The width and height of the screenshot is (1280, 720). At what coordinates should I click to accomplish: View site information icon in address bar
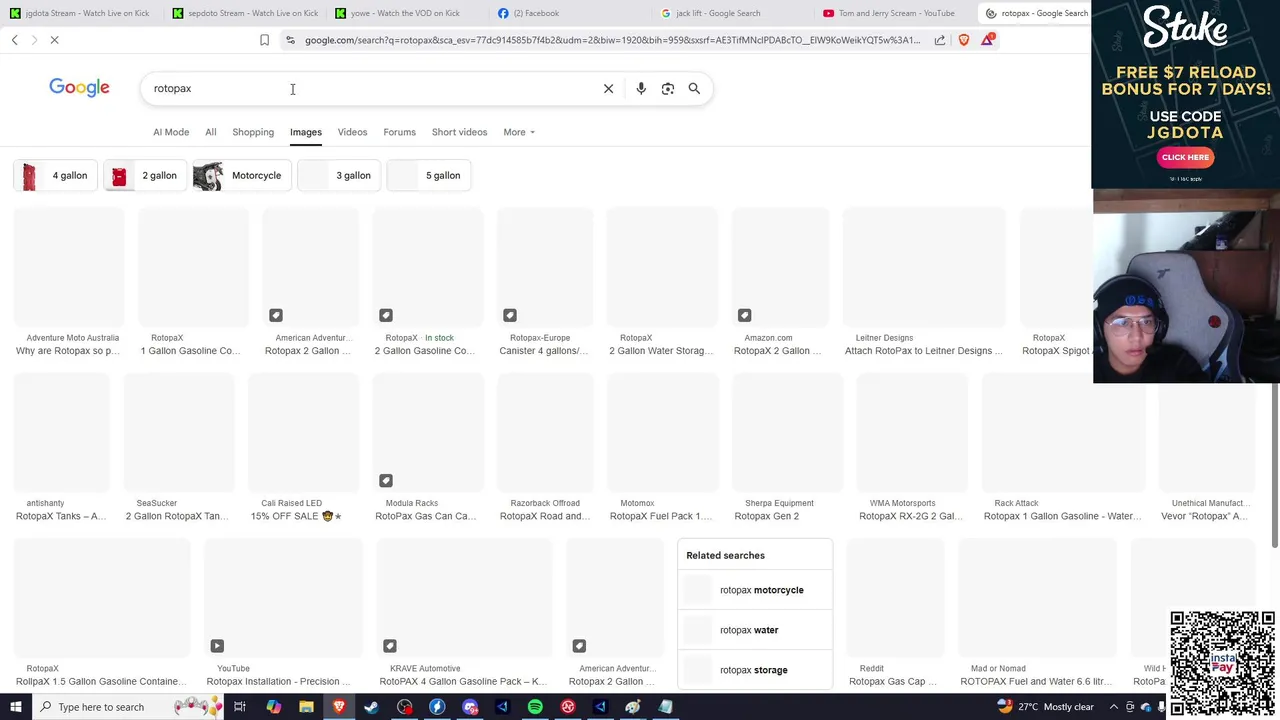(290, 40)
